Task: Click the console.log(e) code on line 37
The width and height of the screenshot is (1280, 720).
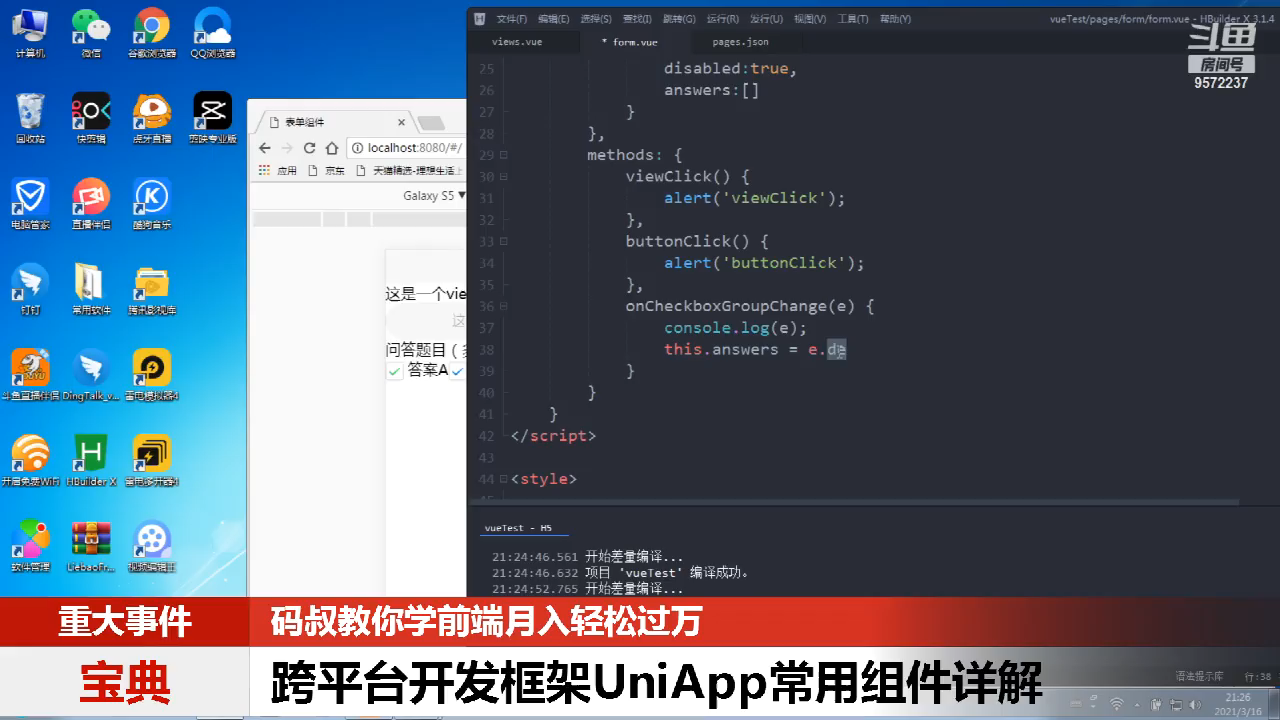Action: (x=735, y=328)
